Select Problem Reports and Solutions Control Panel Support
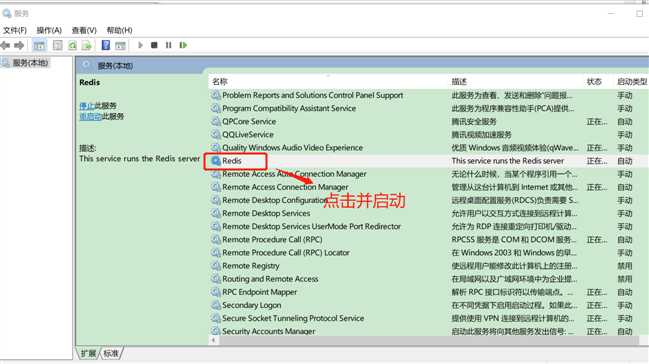This screenshot has height=364, width=649. pyautogui.click(x=312, y=95)
